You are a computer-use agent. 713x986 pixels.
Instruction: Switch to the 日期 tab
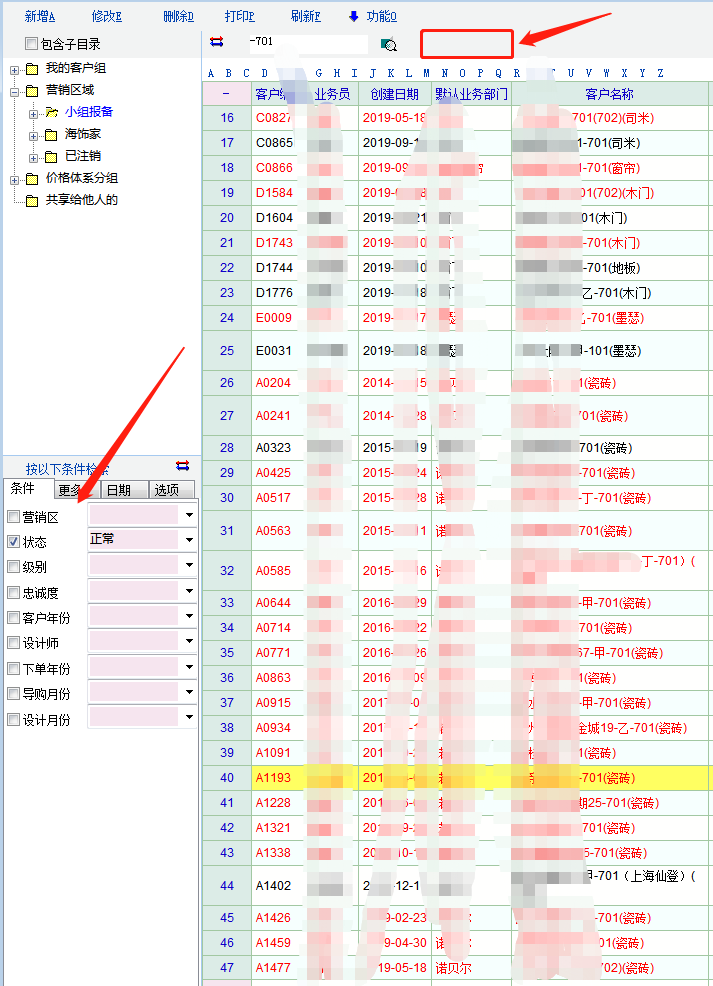tap(118, 490)
